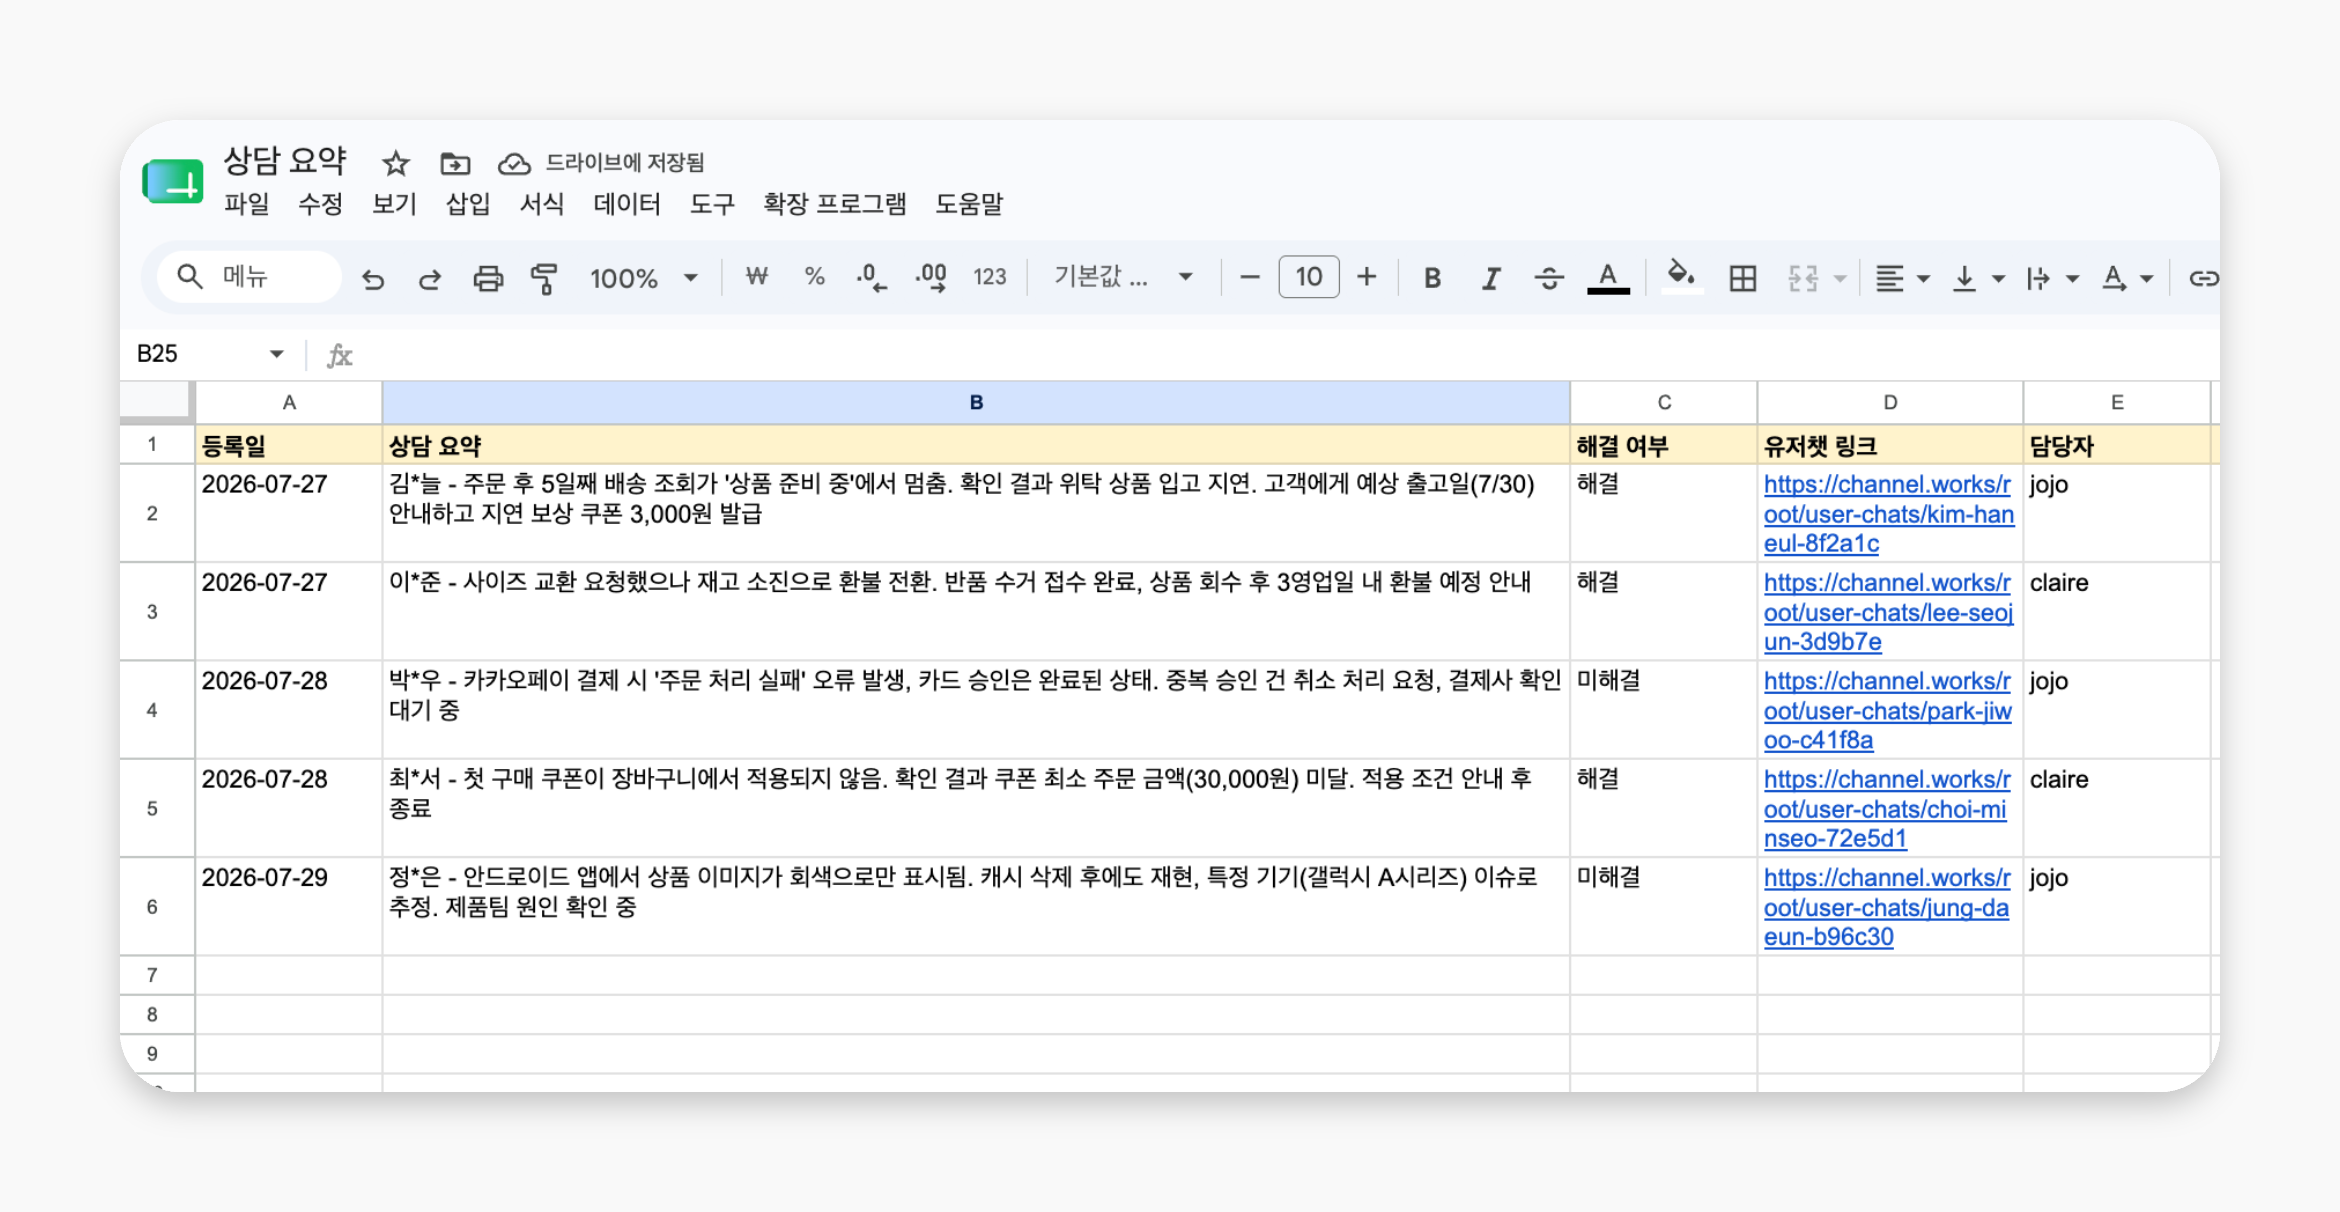Click the font size 10 field
The image size is (2340, 1212).
(x=1308, y=277)
